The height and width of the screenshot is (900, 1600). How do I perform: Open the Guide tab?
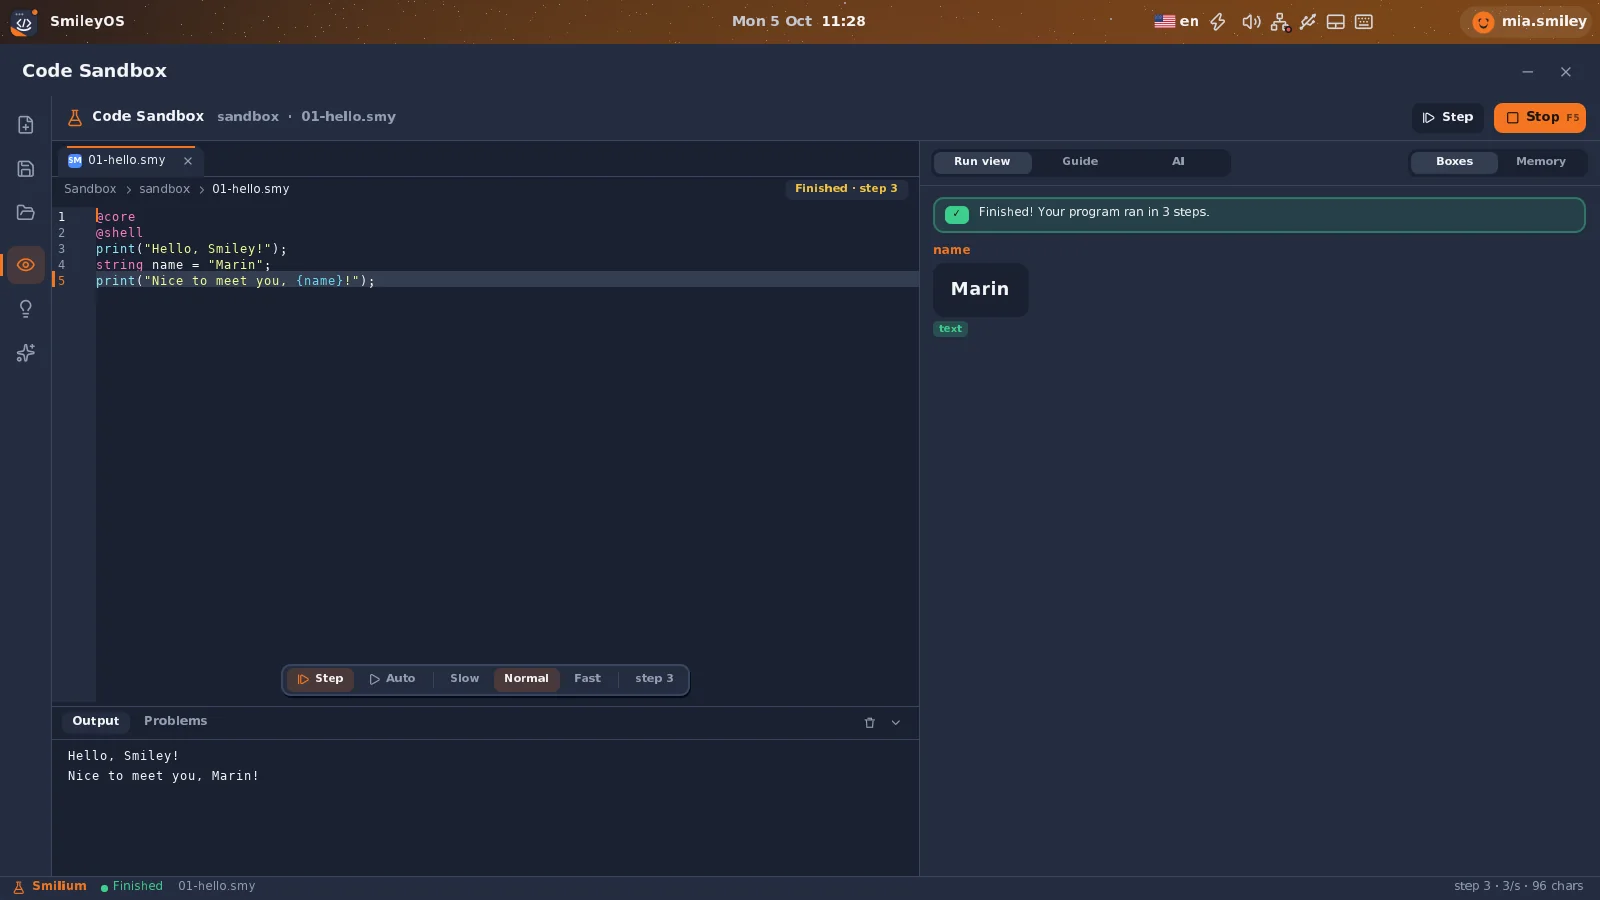[1080, 162]
